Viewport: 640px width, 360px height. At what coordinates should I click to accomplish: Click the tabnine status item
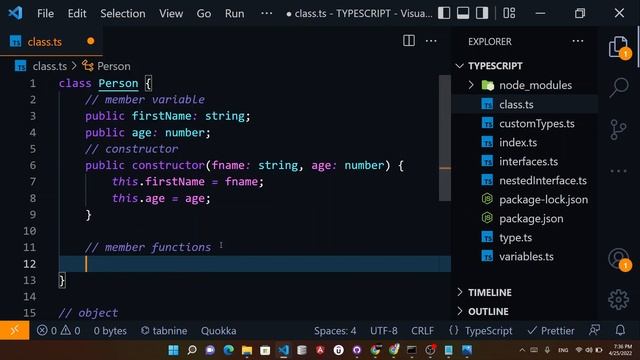pyautogui.click(x=164, y=331)
